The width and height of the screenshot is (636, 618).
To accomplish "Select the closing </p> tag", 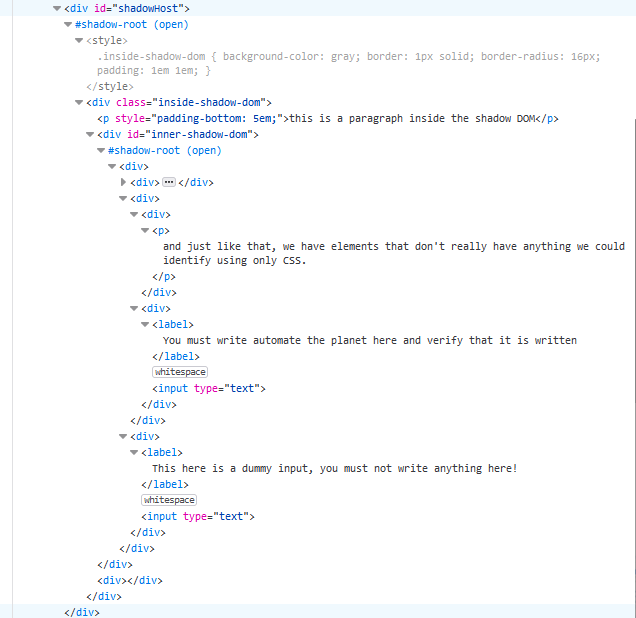I will (164, 277).
